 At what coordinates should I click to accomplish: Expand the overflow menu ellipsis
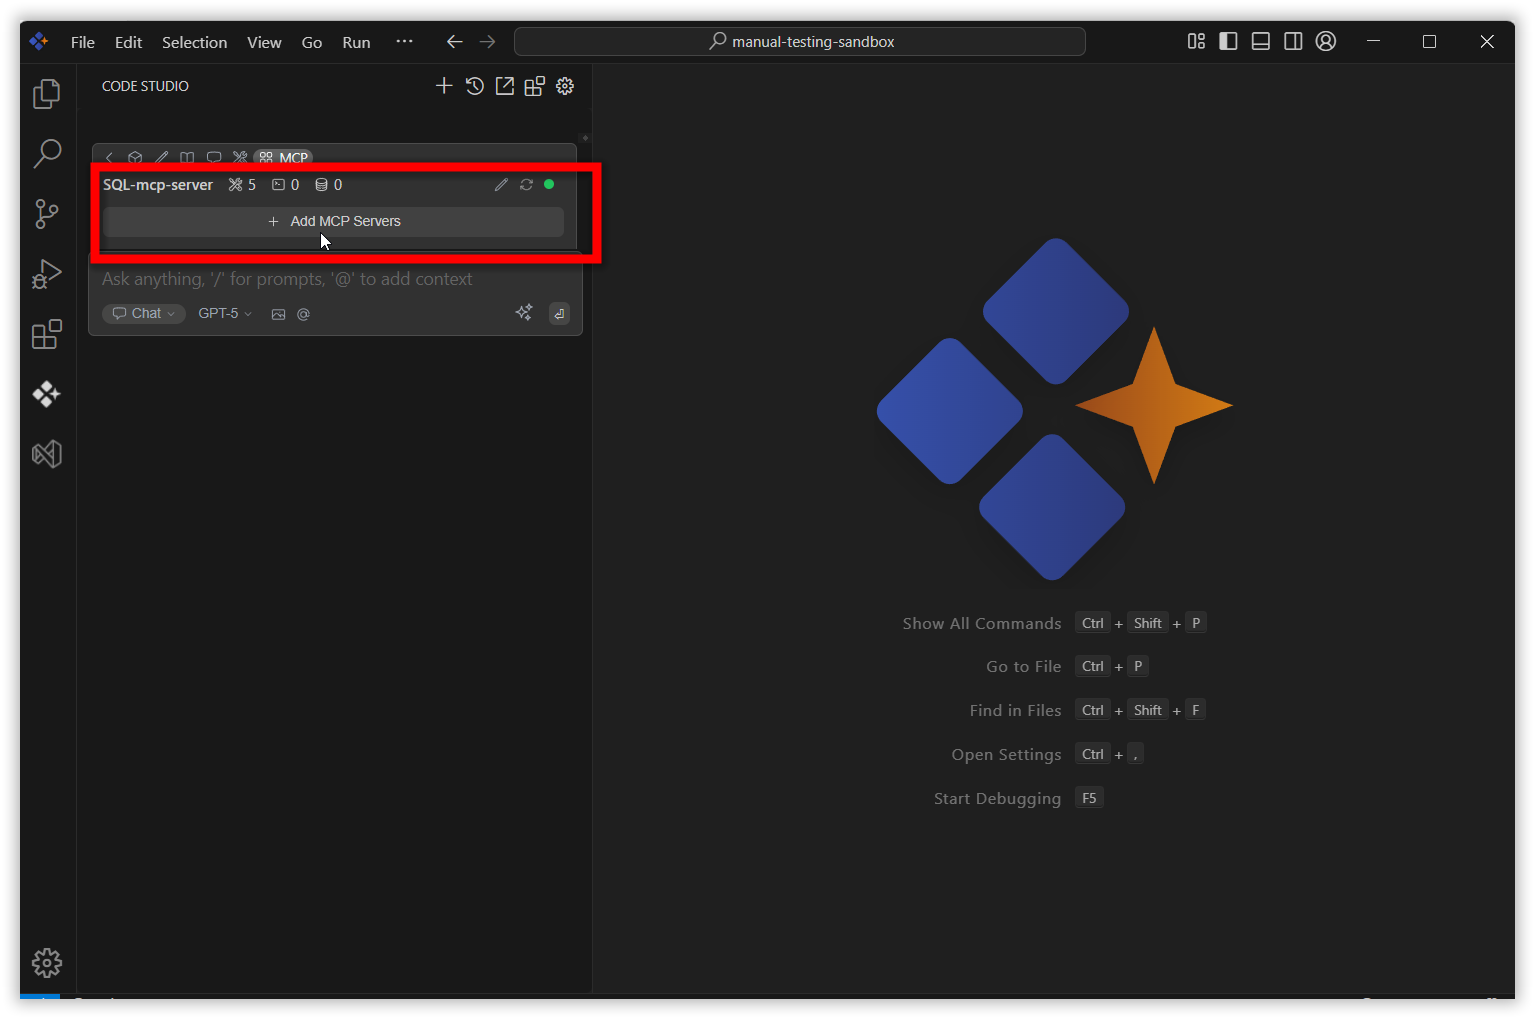[404, 41]
